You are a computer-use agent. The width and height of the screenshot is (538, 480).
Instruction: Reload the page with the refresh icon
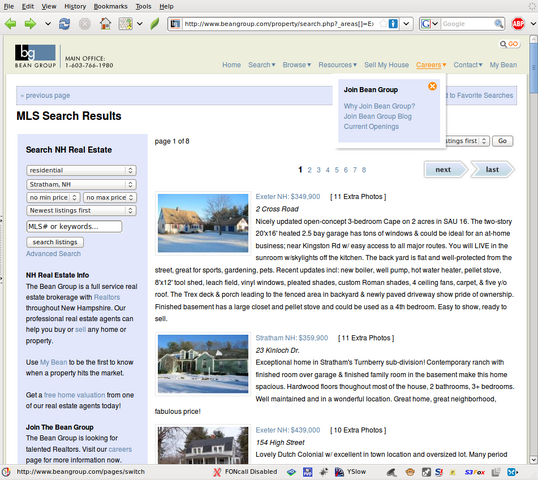(x=64, y=24)
